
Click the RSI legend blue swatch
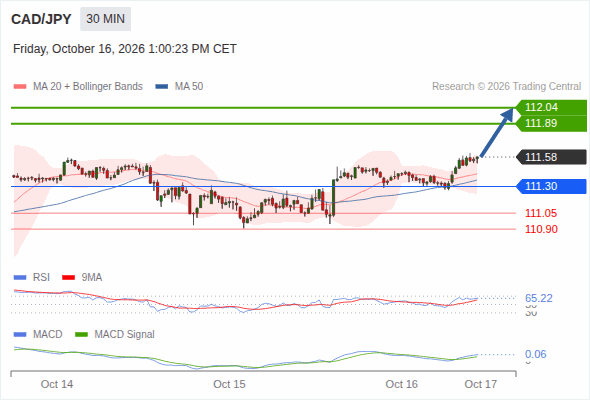(20, 278)
